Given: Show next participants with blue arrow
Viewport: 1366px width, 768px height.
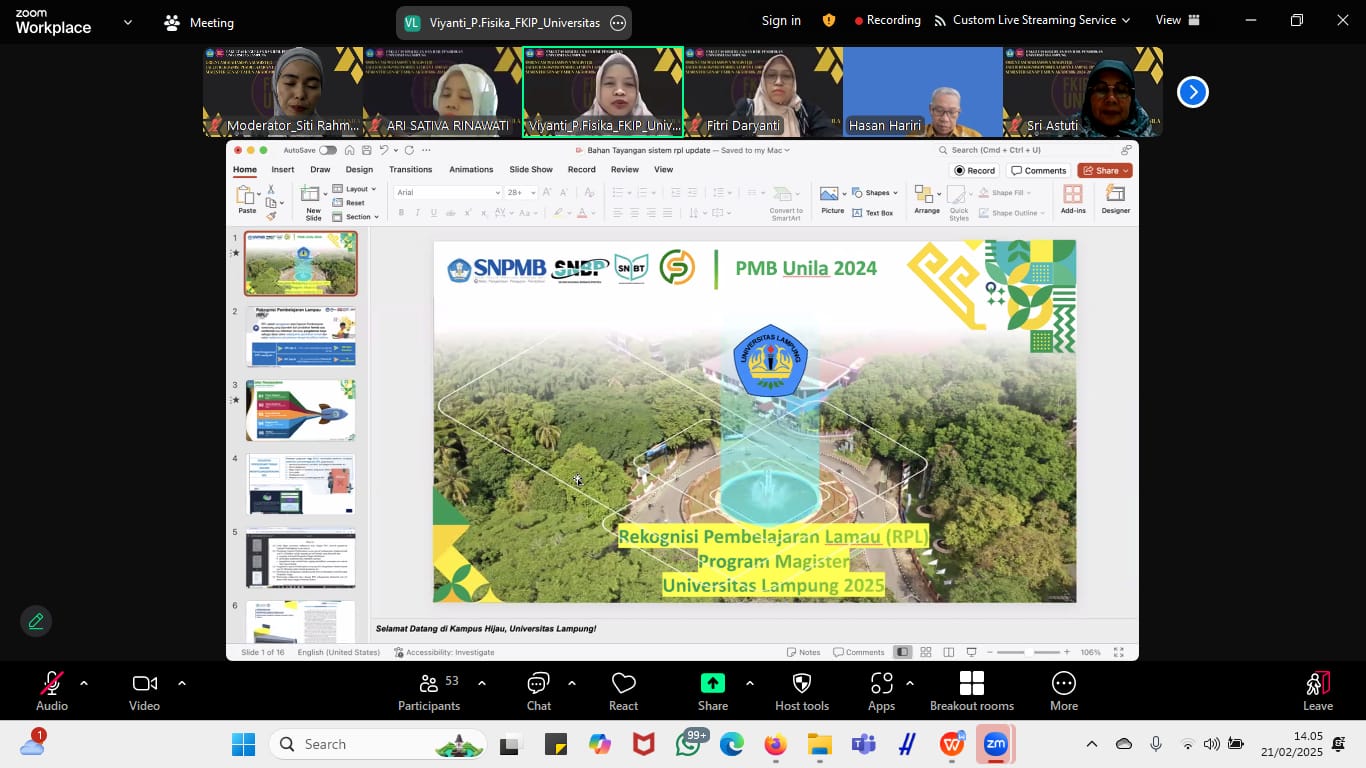Looking at the screenshot, I should (x=1192, y=92).
